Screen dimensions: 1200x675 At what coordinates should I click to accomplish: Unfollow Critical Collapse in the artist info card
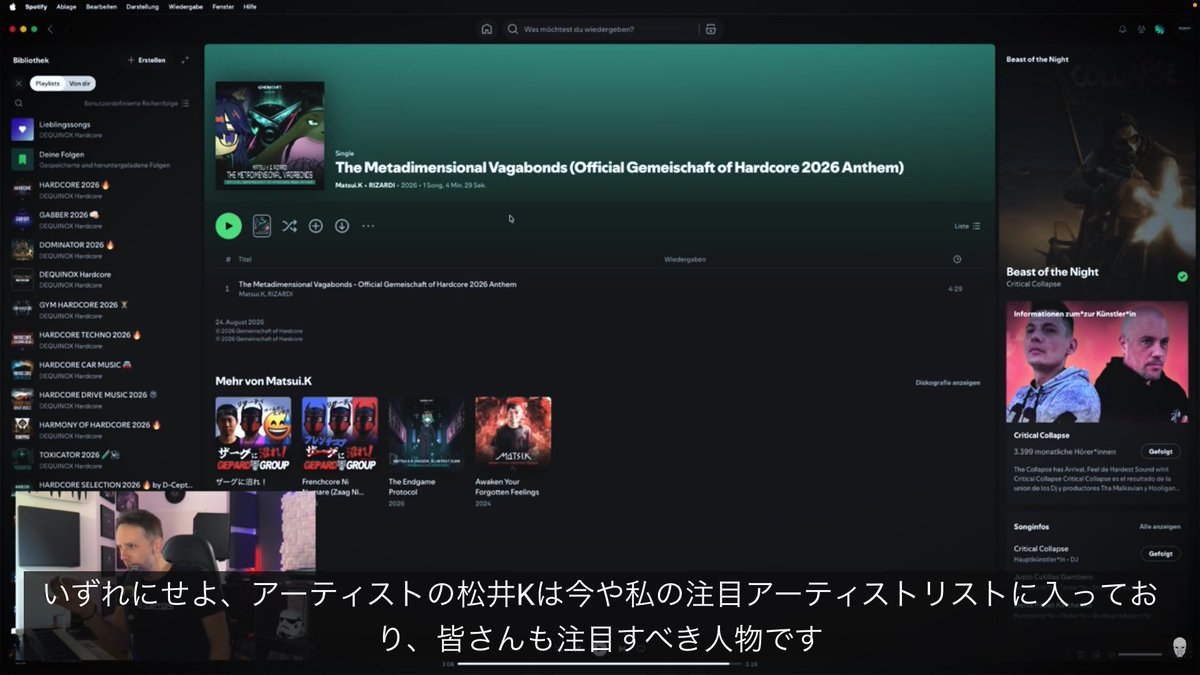pos(1160,451)
